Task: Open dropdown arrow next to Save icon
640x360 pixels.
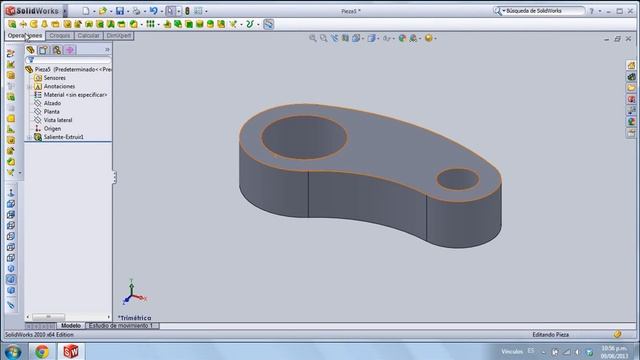Action: [x=128, y=11]
